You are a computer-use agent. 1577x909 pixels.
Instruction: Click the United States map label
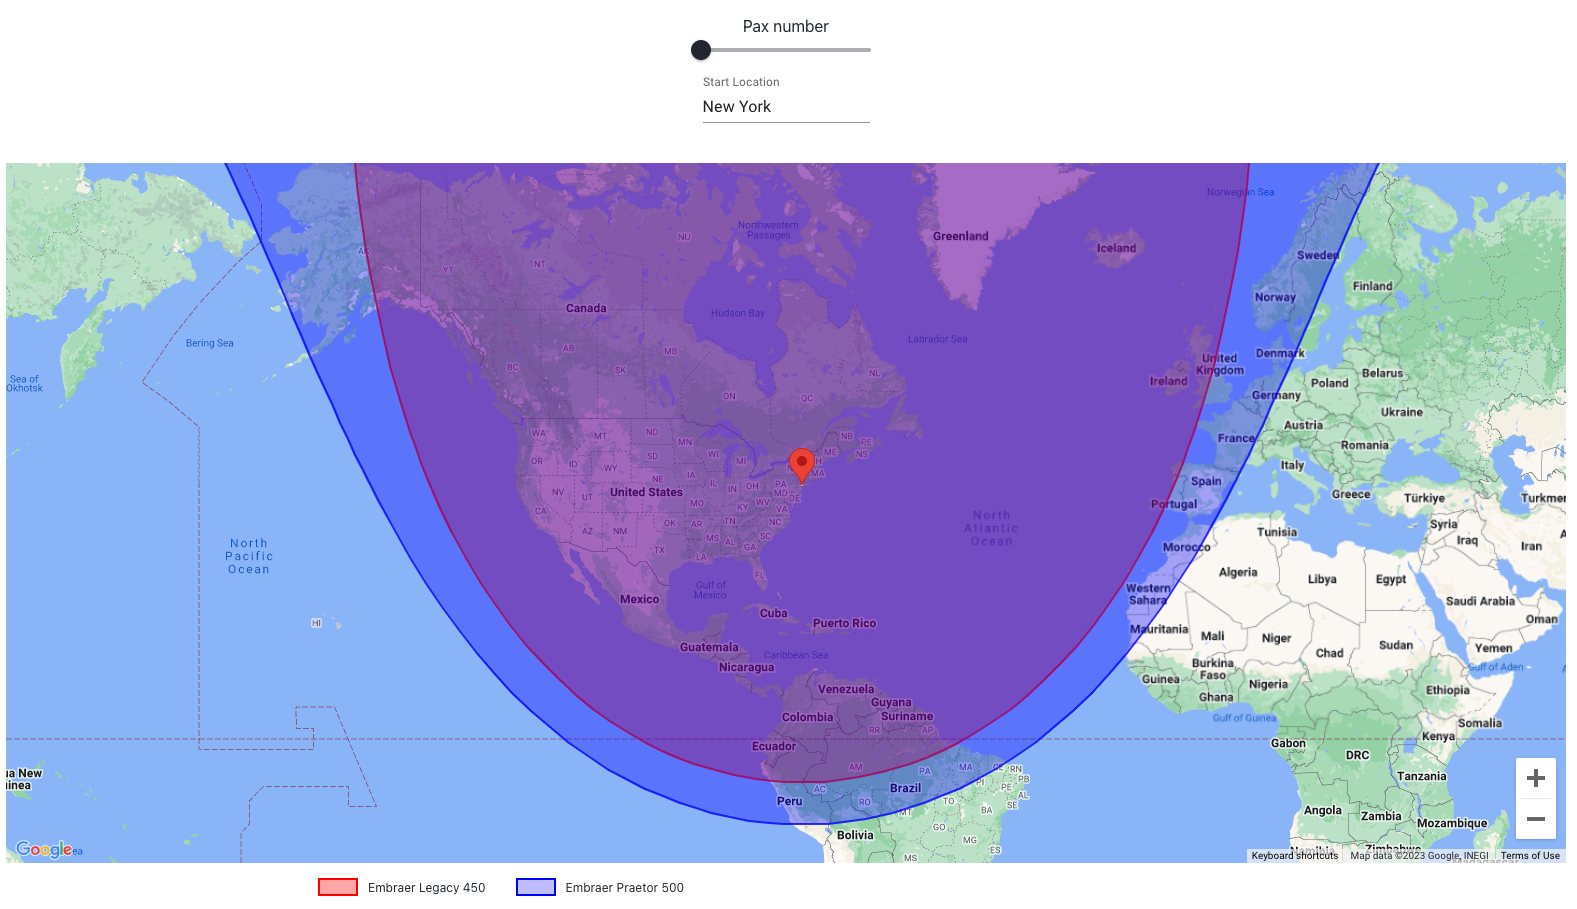pos(646,493)
